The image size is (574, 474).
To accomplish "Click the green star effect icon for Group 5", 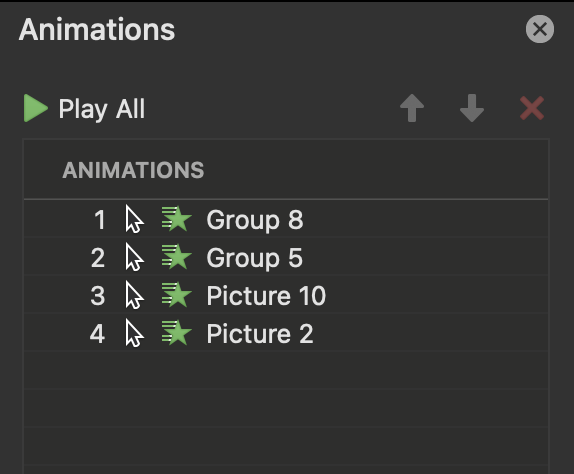I will pos(176,257).
